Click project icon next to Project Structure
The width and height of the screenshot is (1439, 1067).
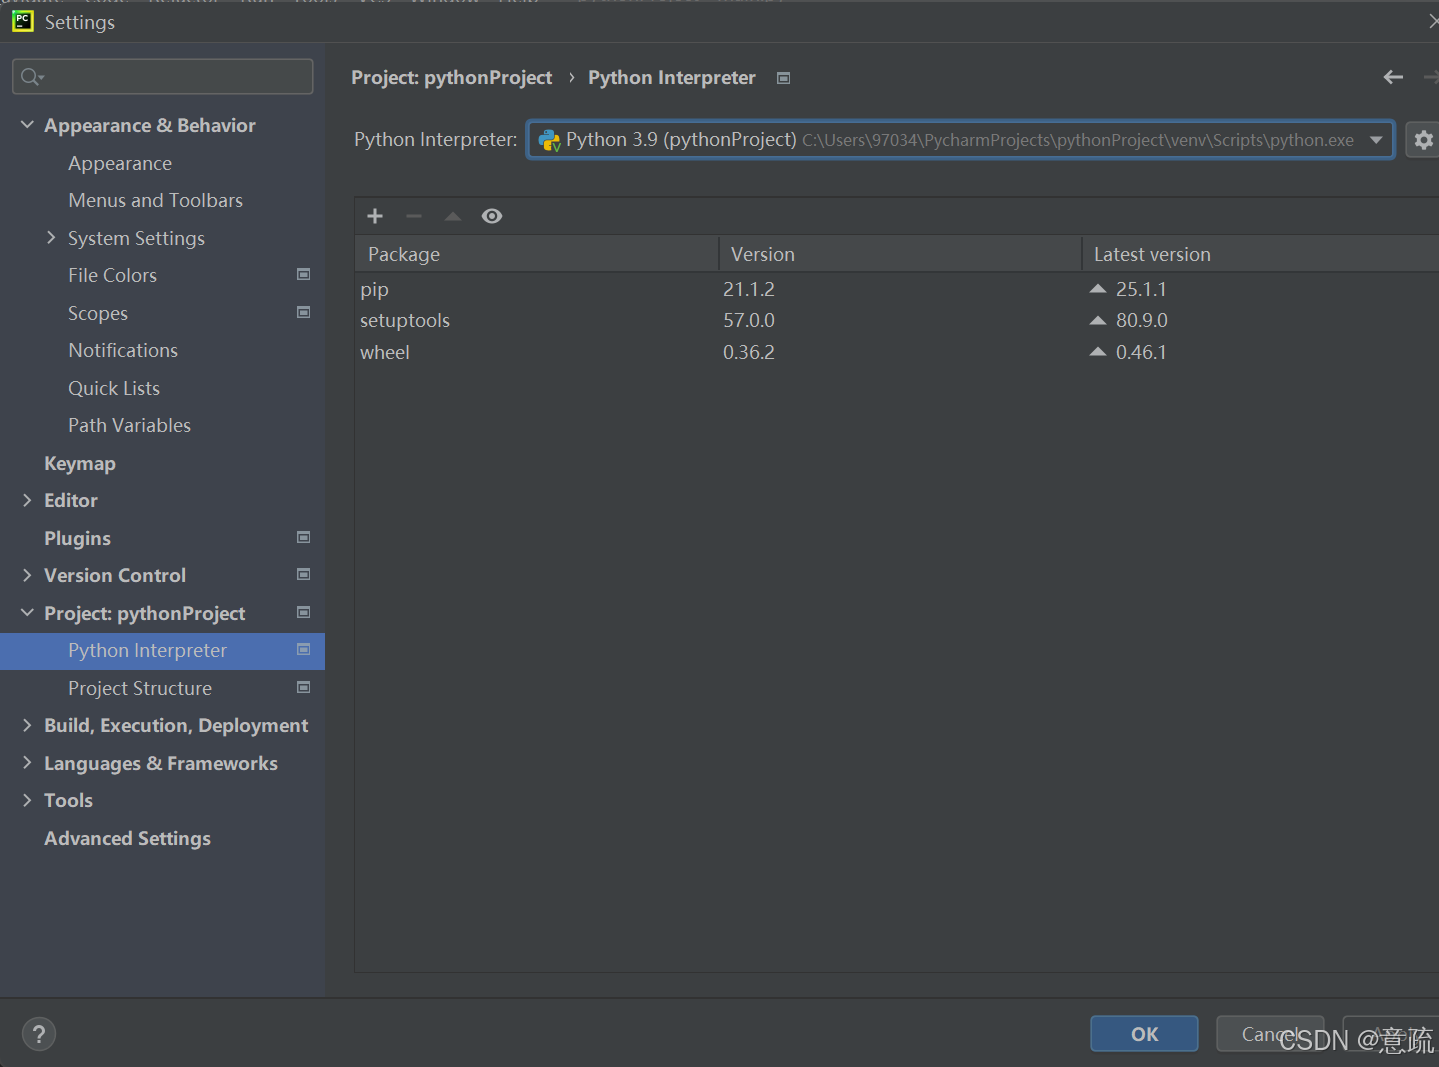(x=304, y=687)
